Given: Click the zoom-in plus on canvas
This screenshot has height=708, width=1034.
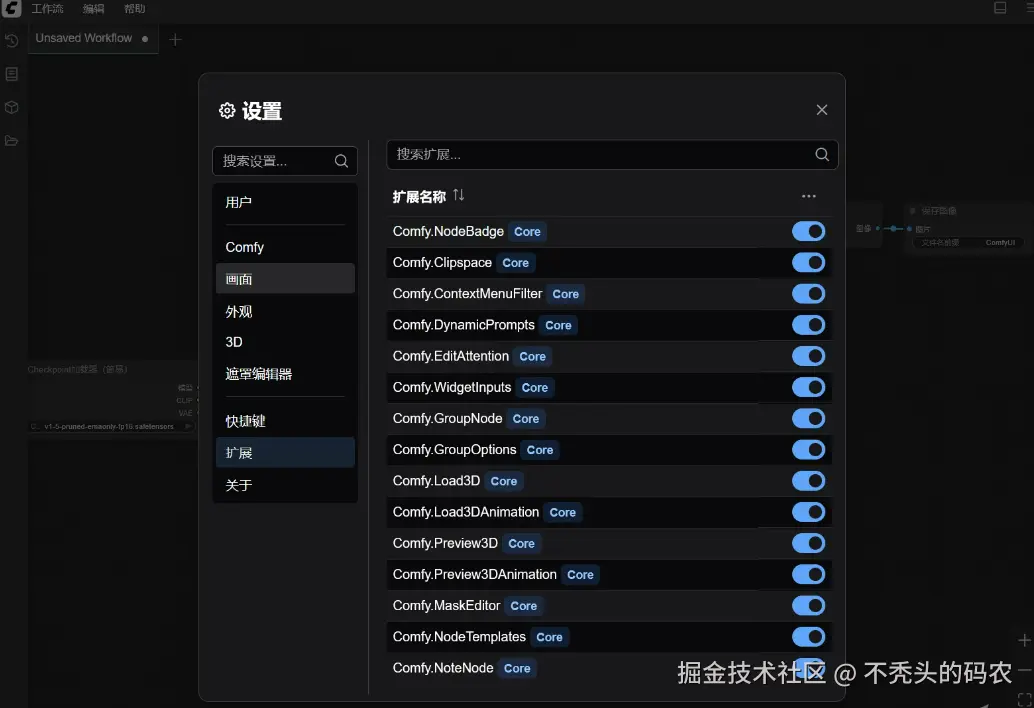Looking at the screenshot, I should [x=1024, y=640].
